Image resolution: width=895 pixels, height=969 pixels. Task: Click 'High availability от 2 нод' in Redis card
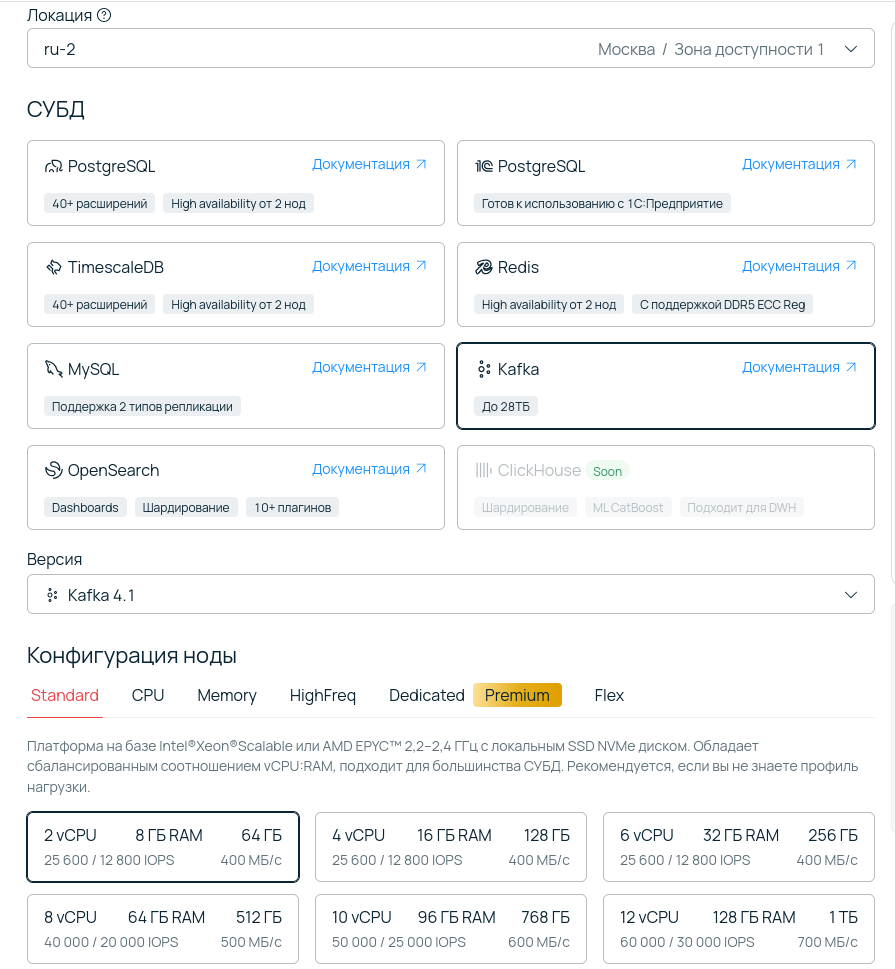point(549,305)
